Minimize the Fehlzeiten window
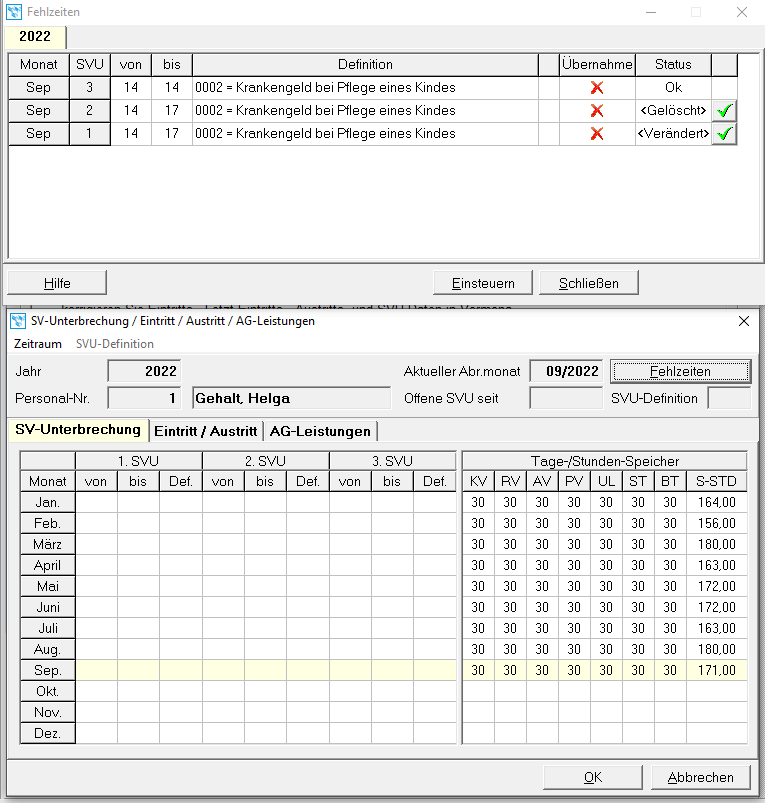 [651, 12]
